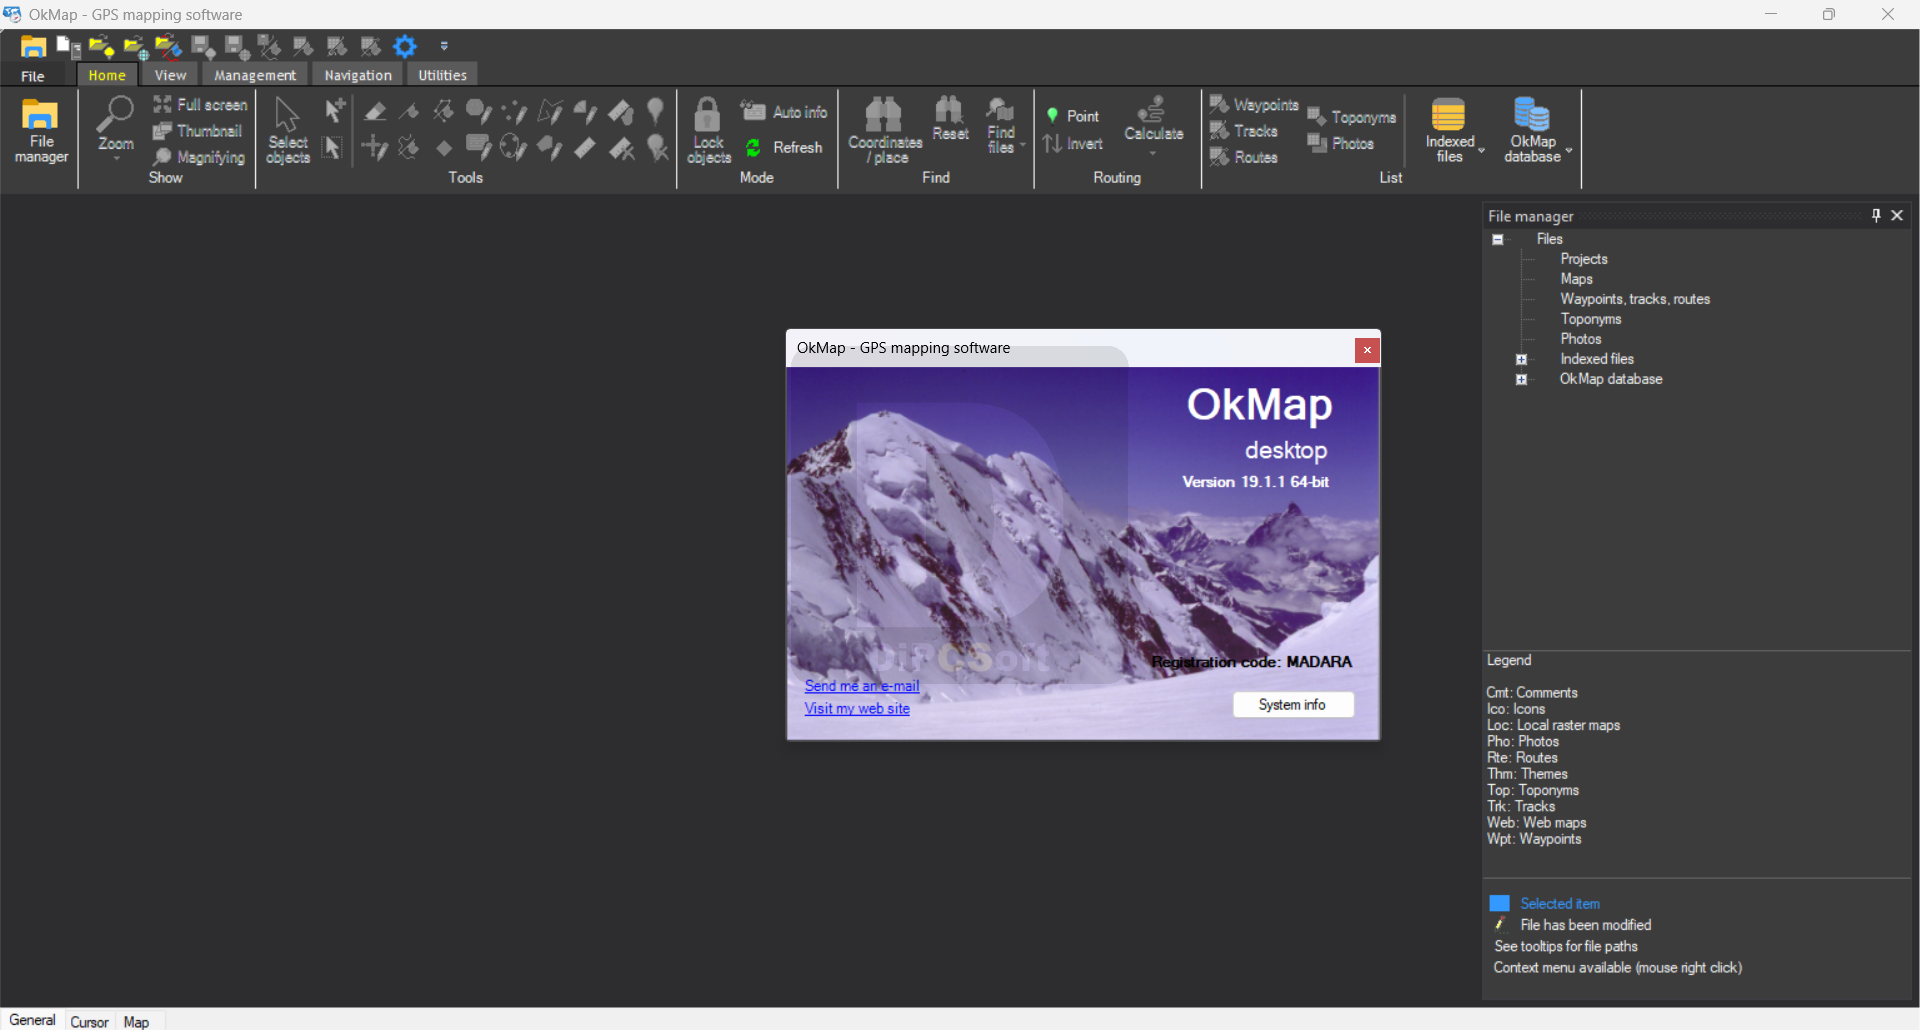Click the ruler measure tool icon

click(x=585, y=148)
